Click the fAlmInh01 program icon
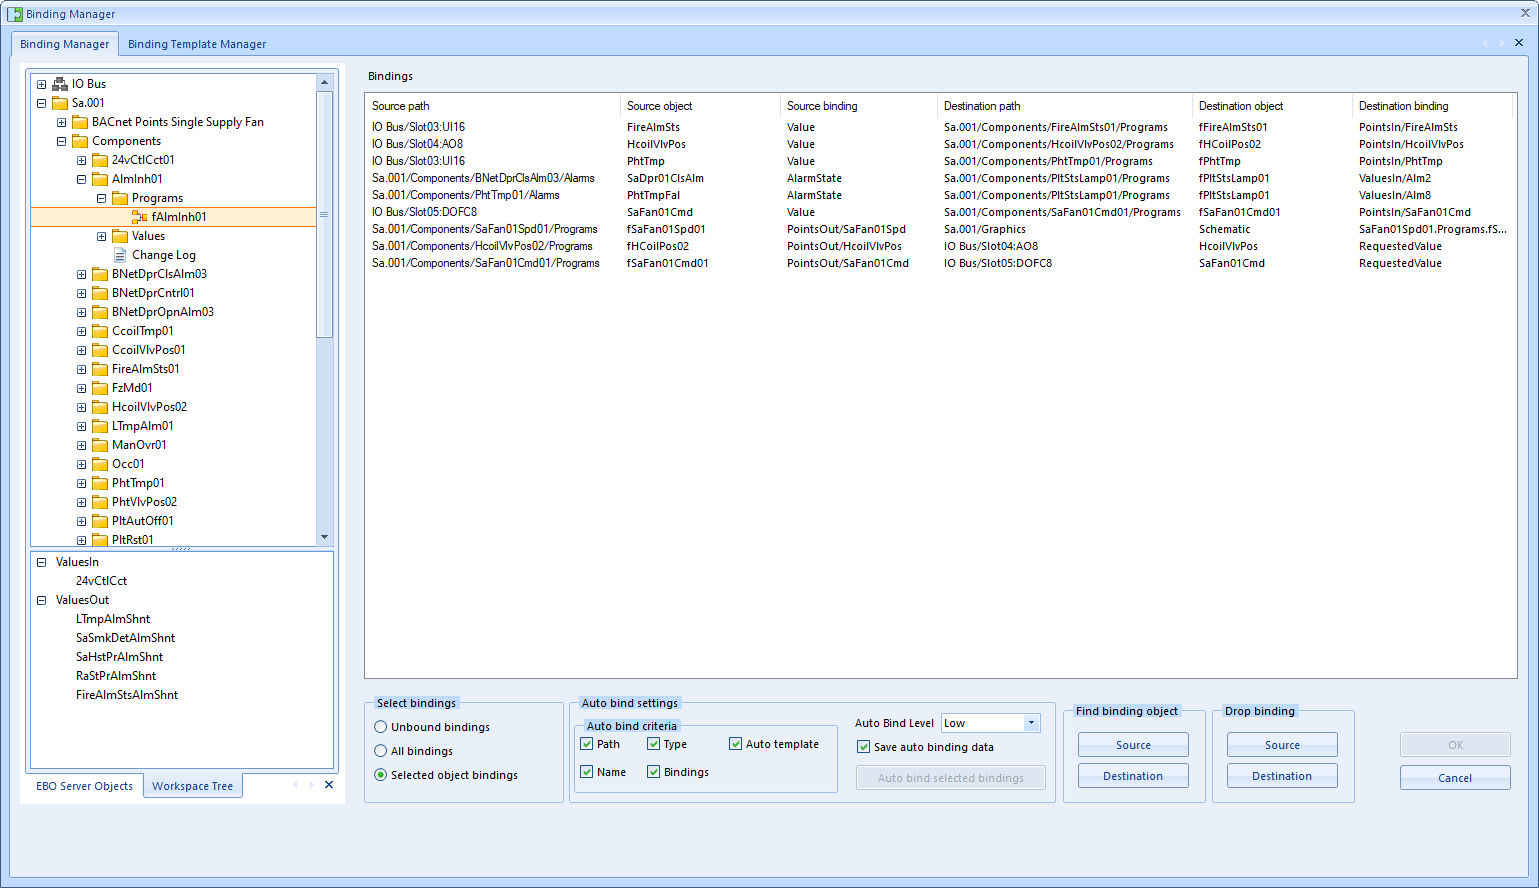 140,217
